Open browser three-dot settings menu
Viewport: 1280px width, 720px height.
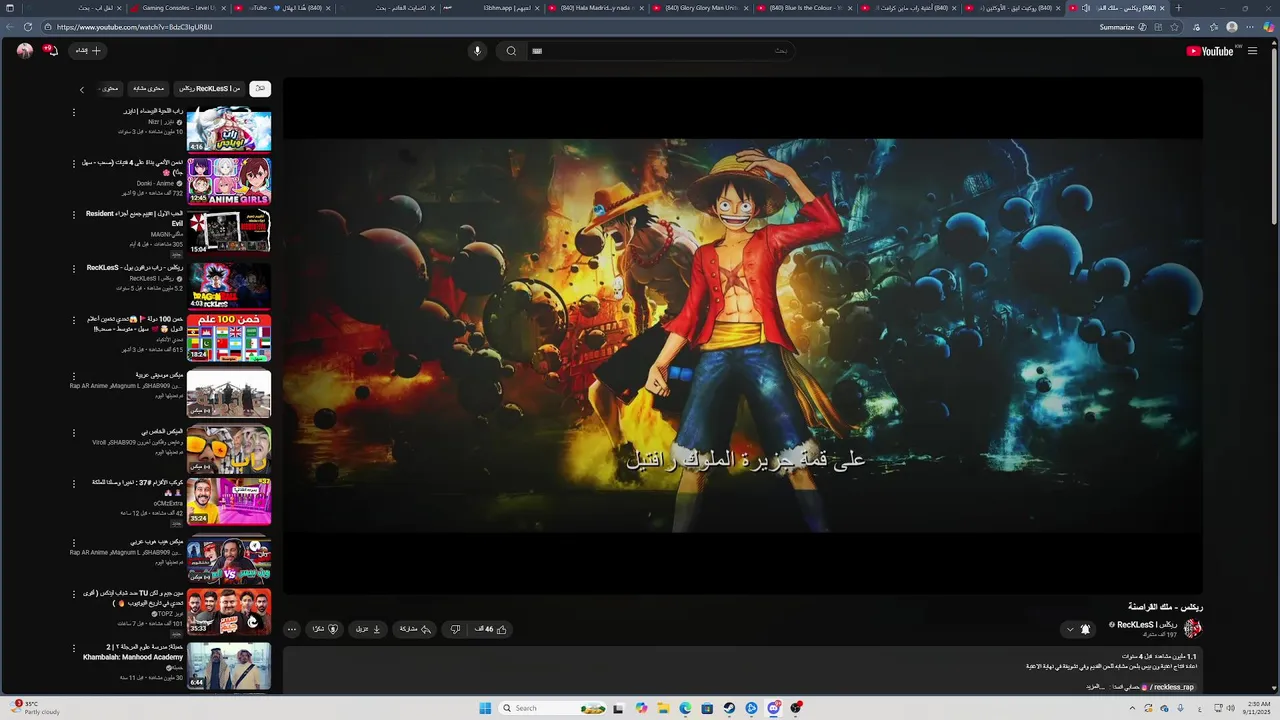(x=1250, y=27)
